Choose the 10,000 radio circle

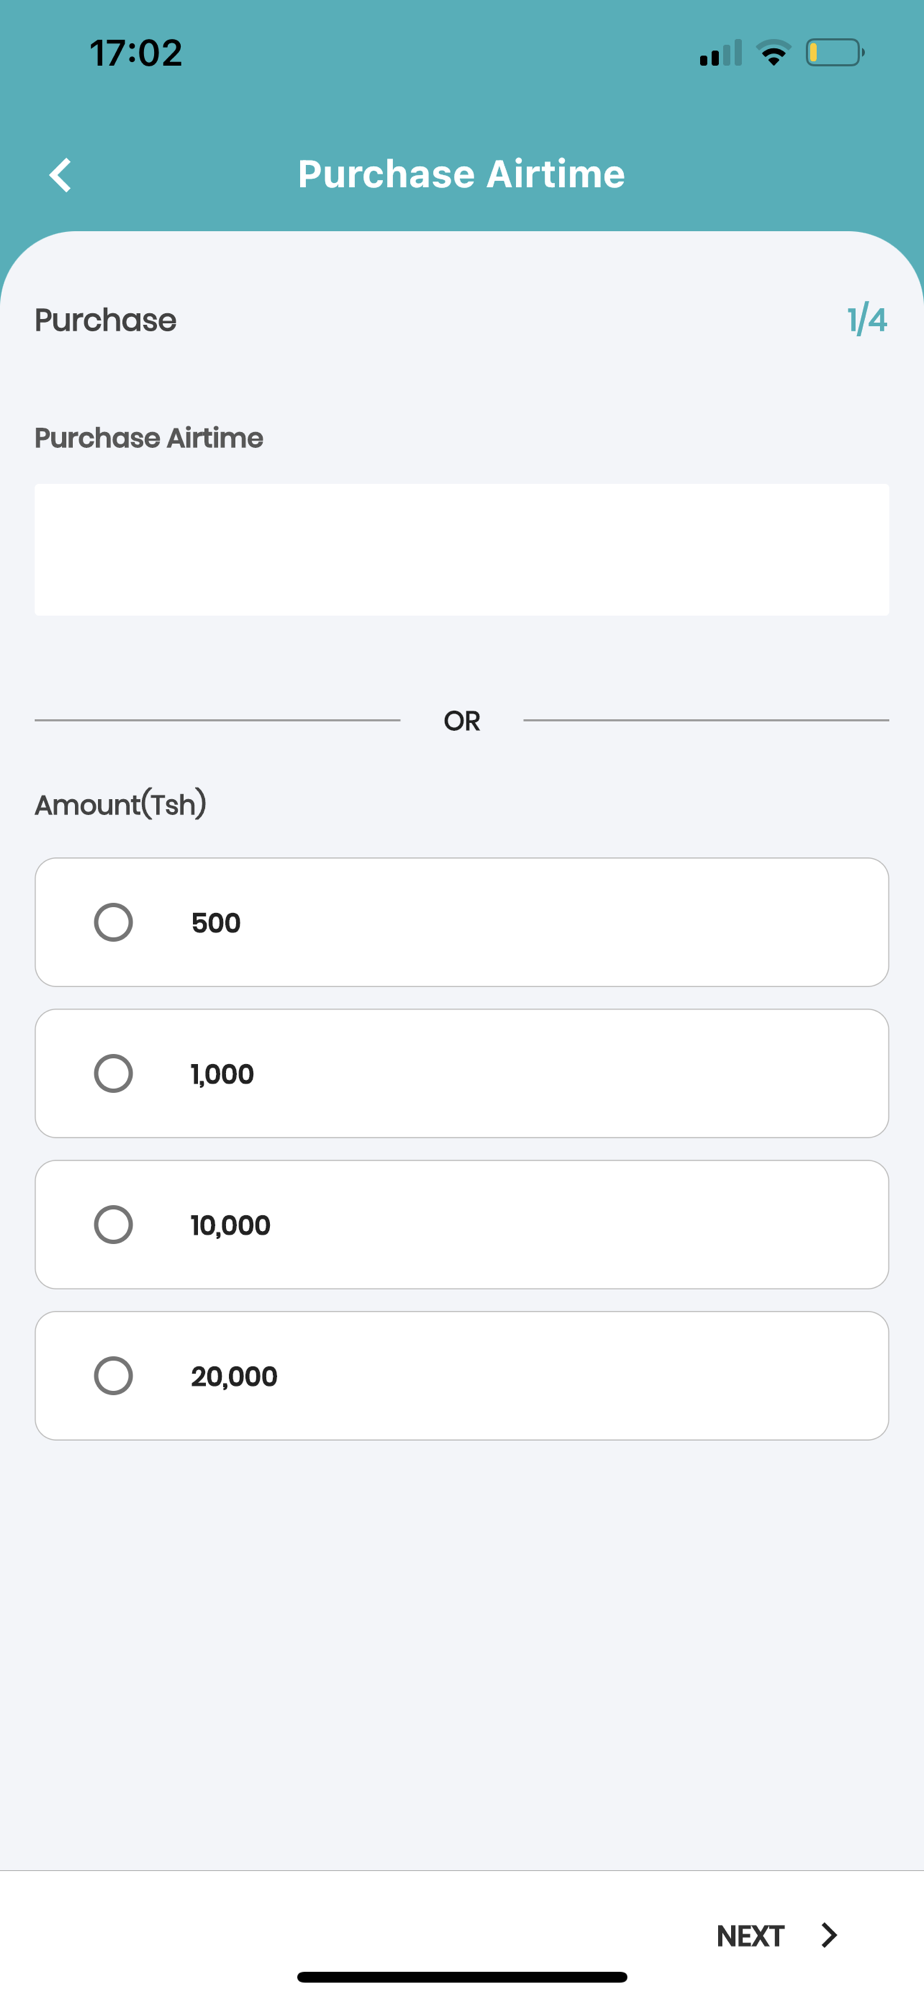113,1224
